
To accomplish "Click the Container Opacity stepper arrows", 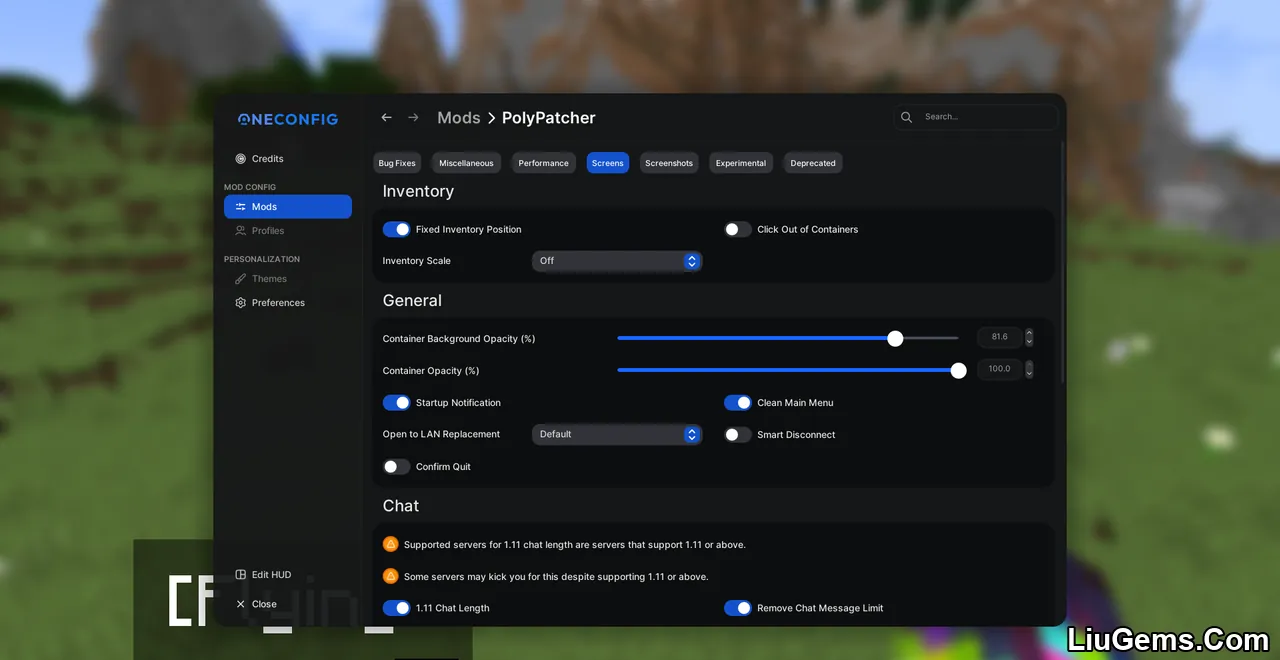I will [x=1029, y=370].
